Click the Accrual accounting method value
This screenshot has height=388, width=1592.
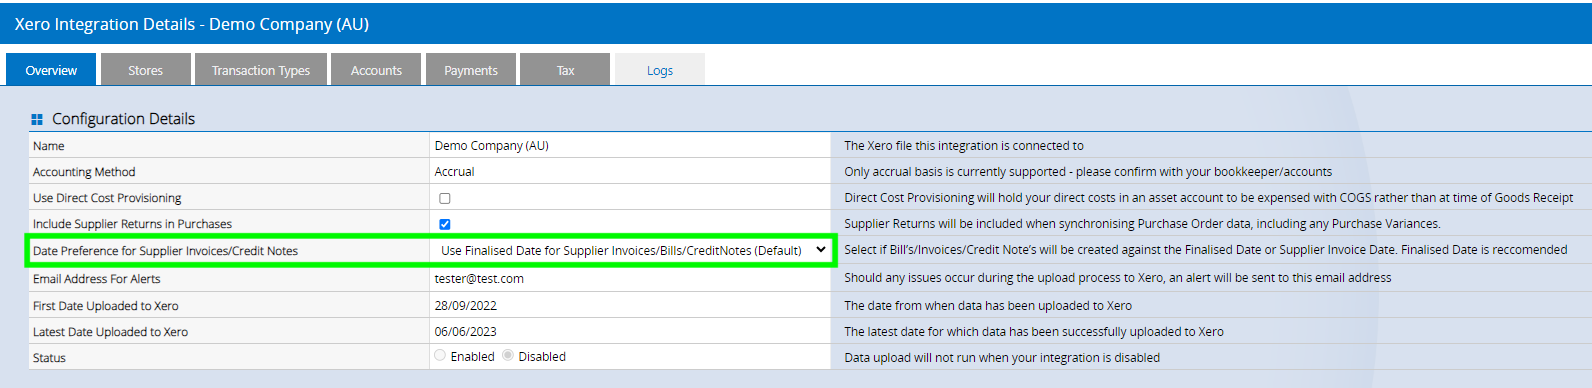coord(454,172)
